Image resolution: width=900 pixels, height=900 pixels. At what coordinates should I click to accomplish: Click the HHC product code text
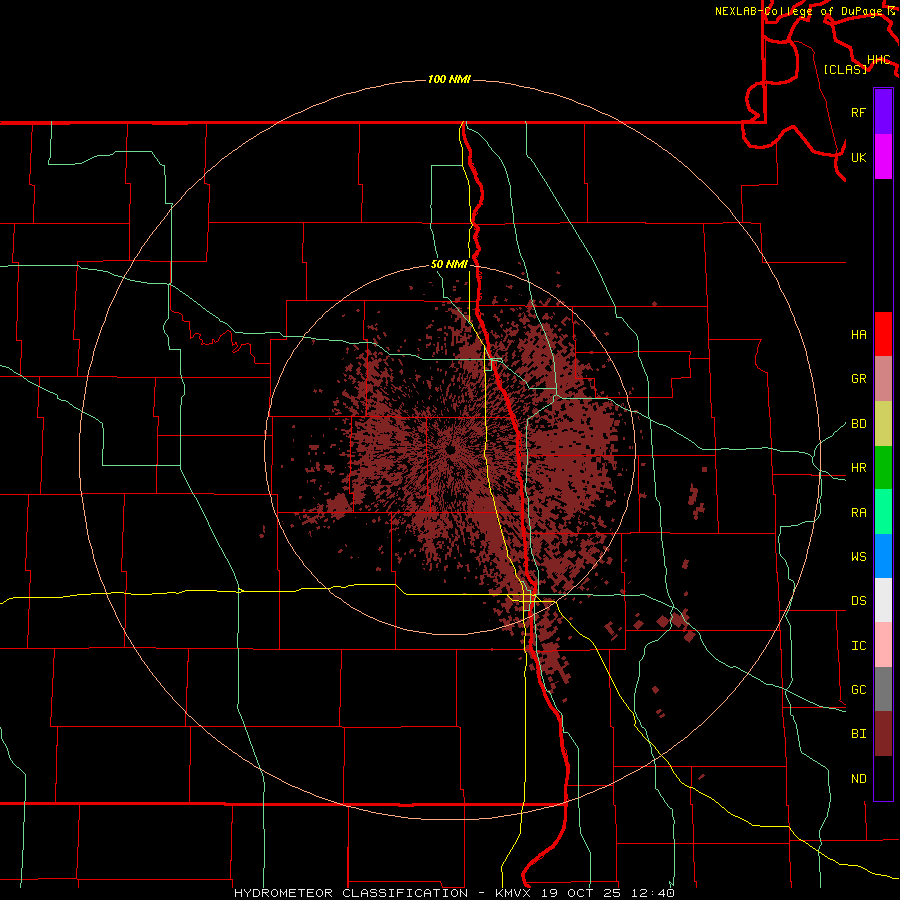(878, 60)
